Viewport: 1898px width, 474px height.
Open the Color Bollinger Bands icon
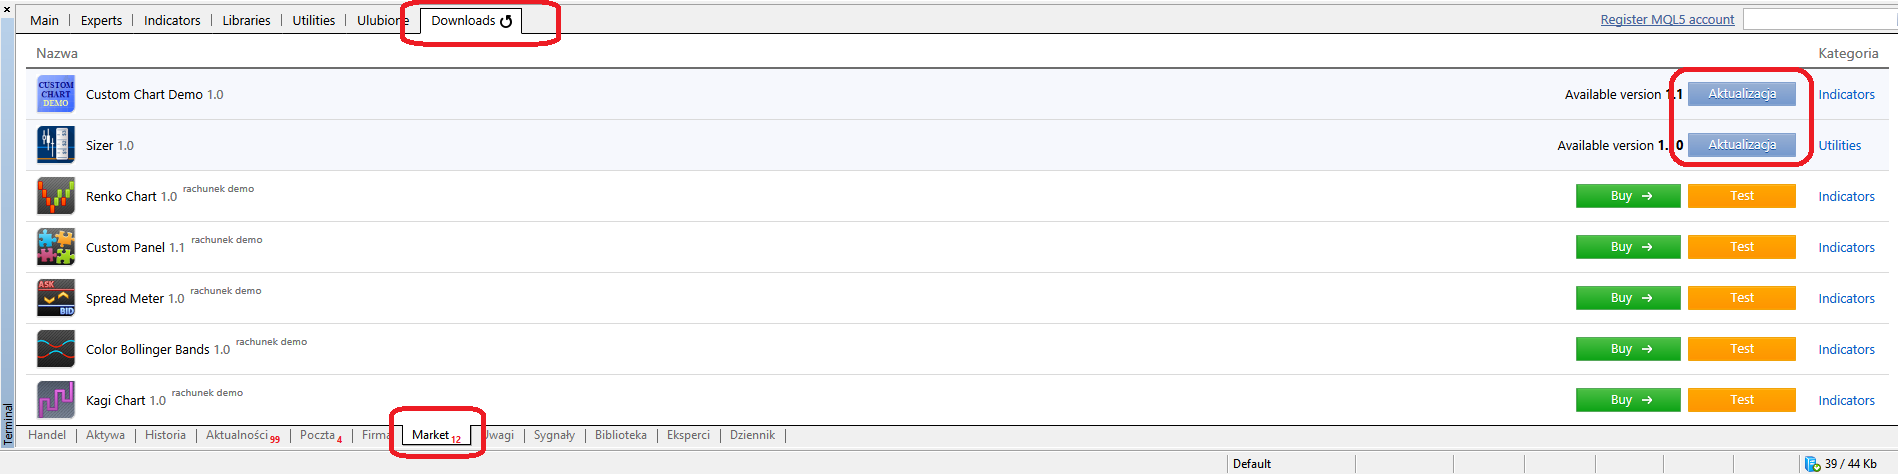[56, 349]
